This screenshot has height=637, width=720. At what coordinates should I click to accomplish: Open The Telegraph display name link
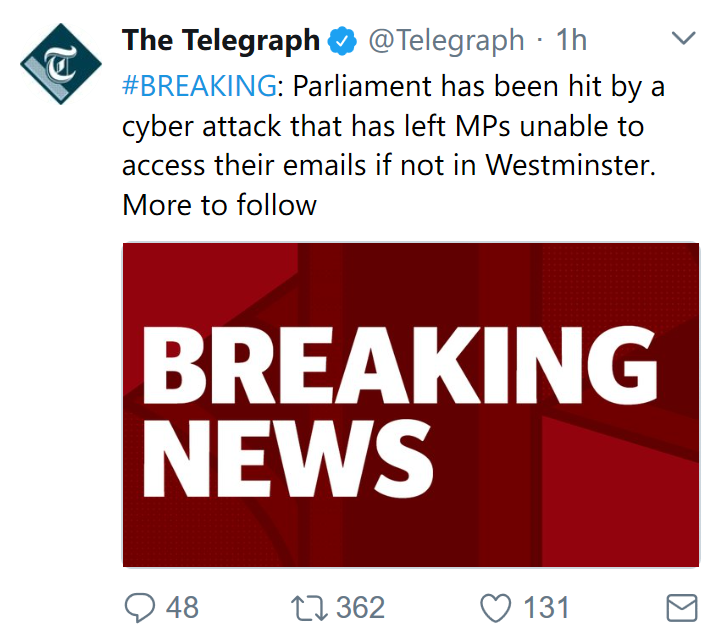pos(220,41)
